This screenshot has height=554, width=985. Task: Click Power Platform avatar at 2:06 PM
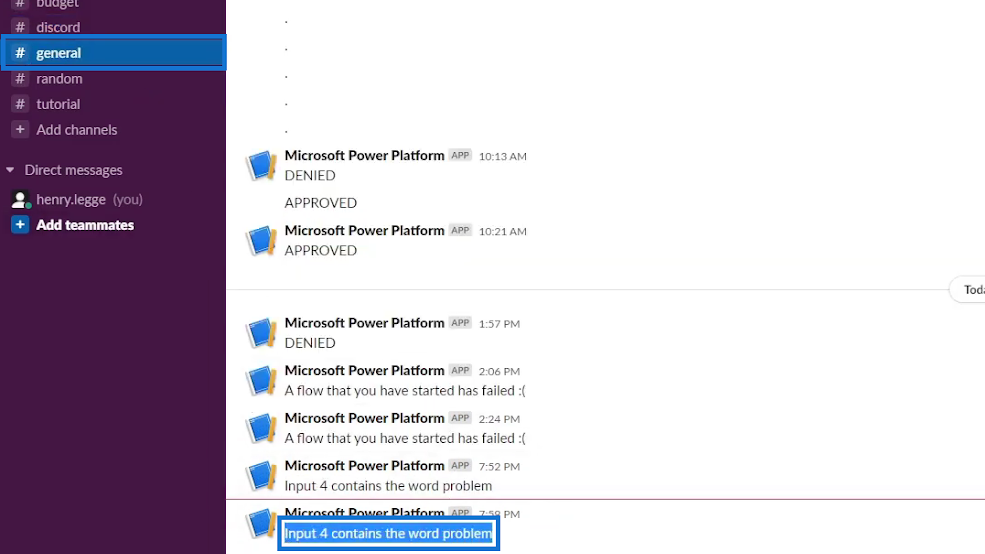pyautogui.click(x=261, y=381)
